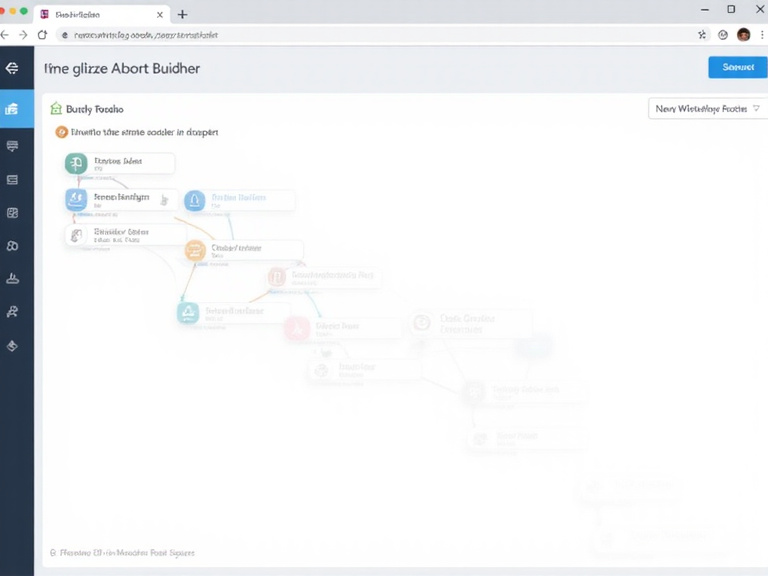Reload the page with the refresh icon
768x576 pixels.
click(x=43, y=35)
